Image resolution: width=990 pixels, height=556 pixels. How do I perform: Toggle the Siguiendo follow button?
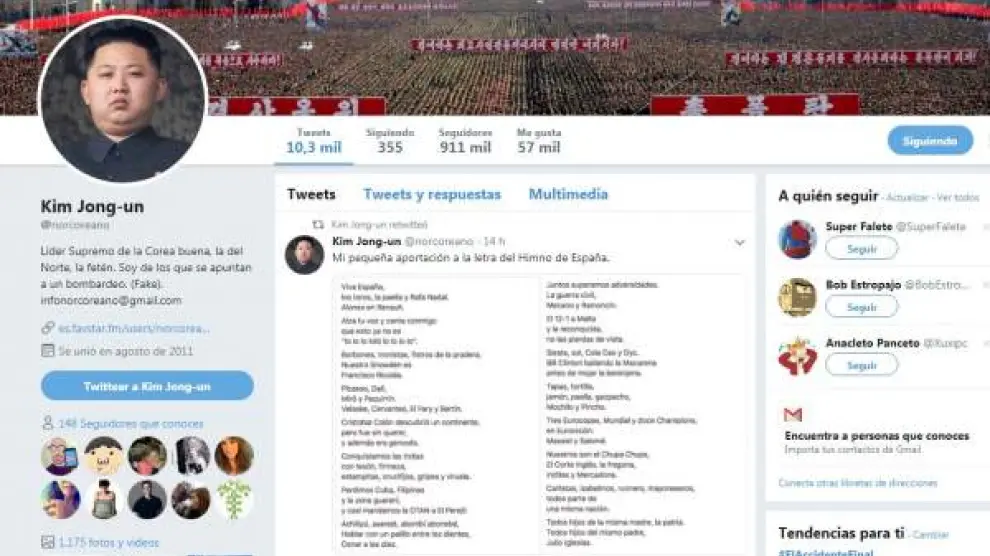click(x=930, y=141)
